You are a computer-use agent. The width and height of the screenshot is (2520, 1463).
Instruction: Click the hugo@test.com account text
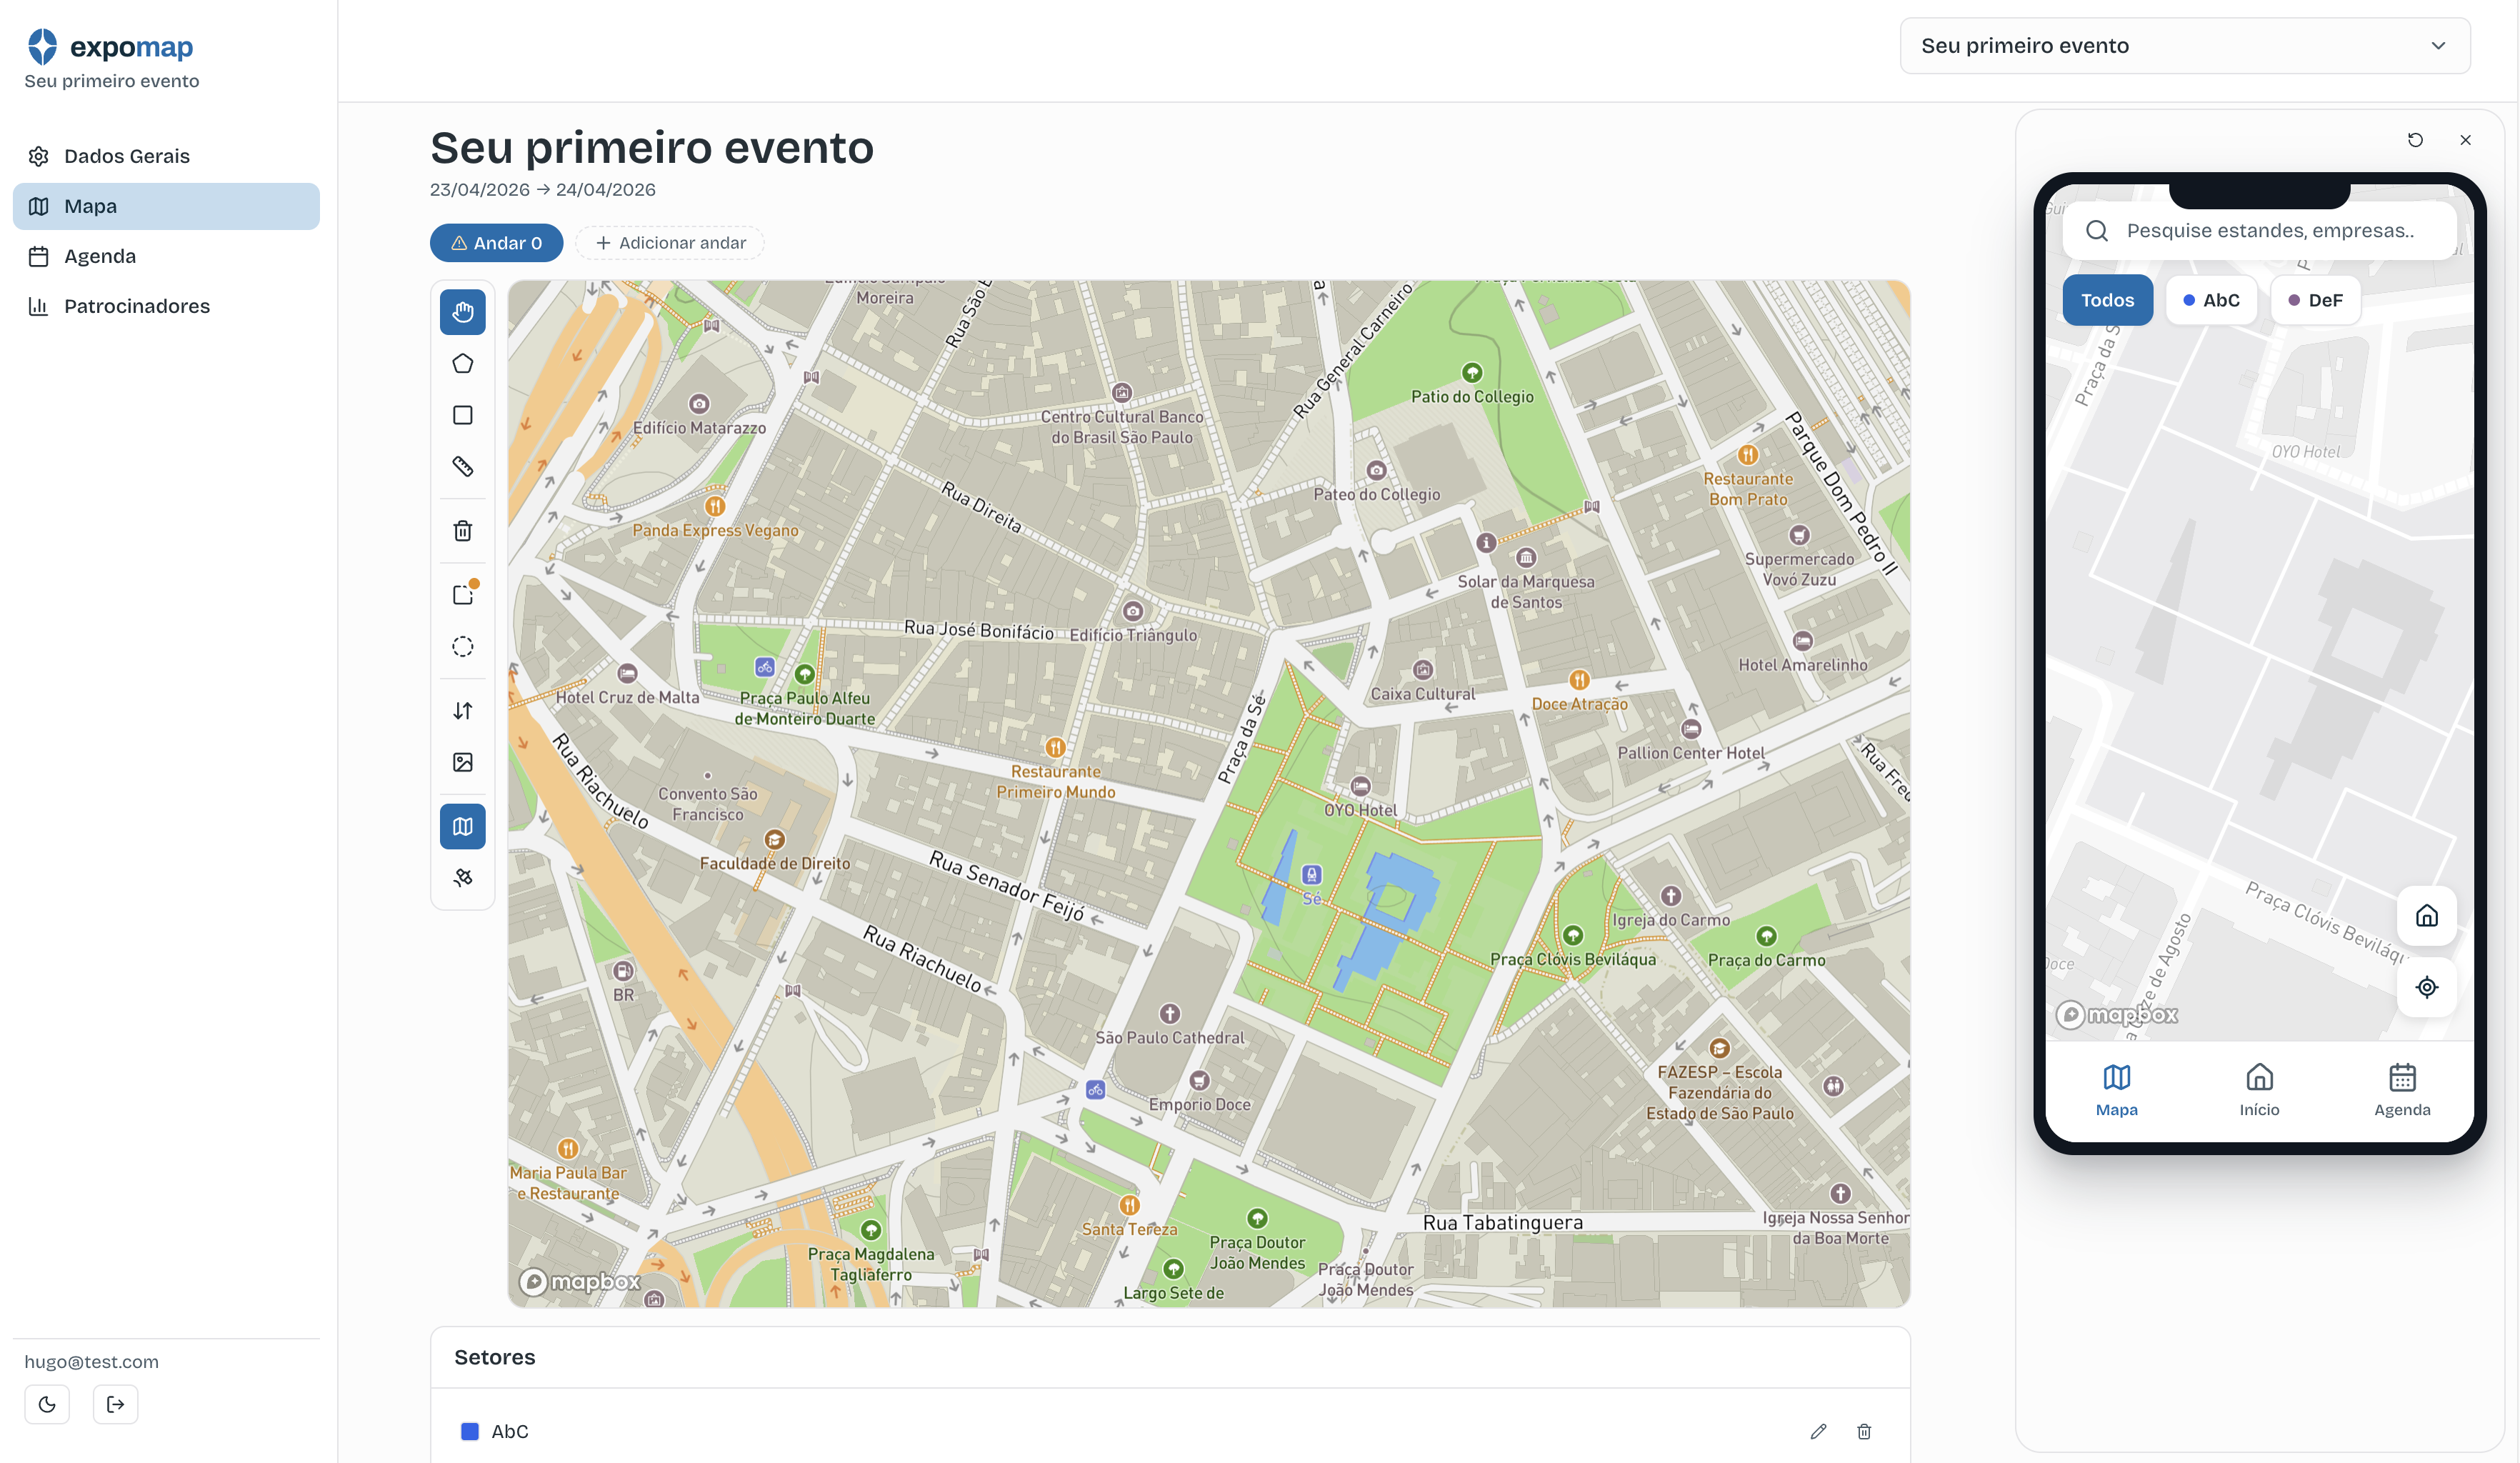click(x=92, y=1362)
